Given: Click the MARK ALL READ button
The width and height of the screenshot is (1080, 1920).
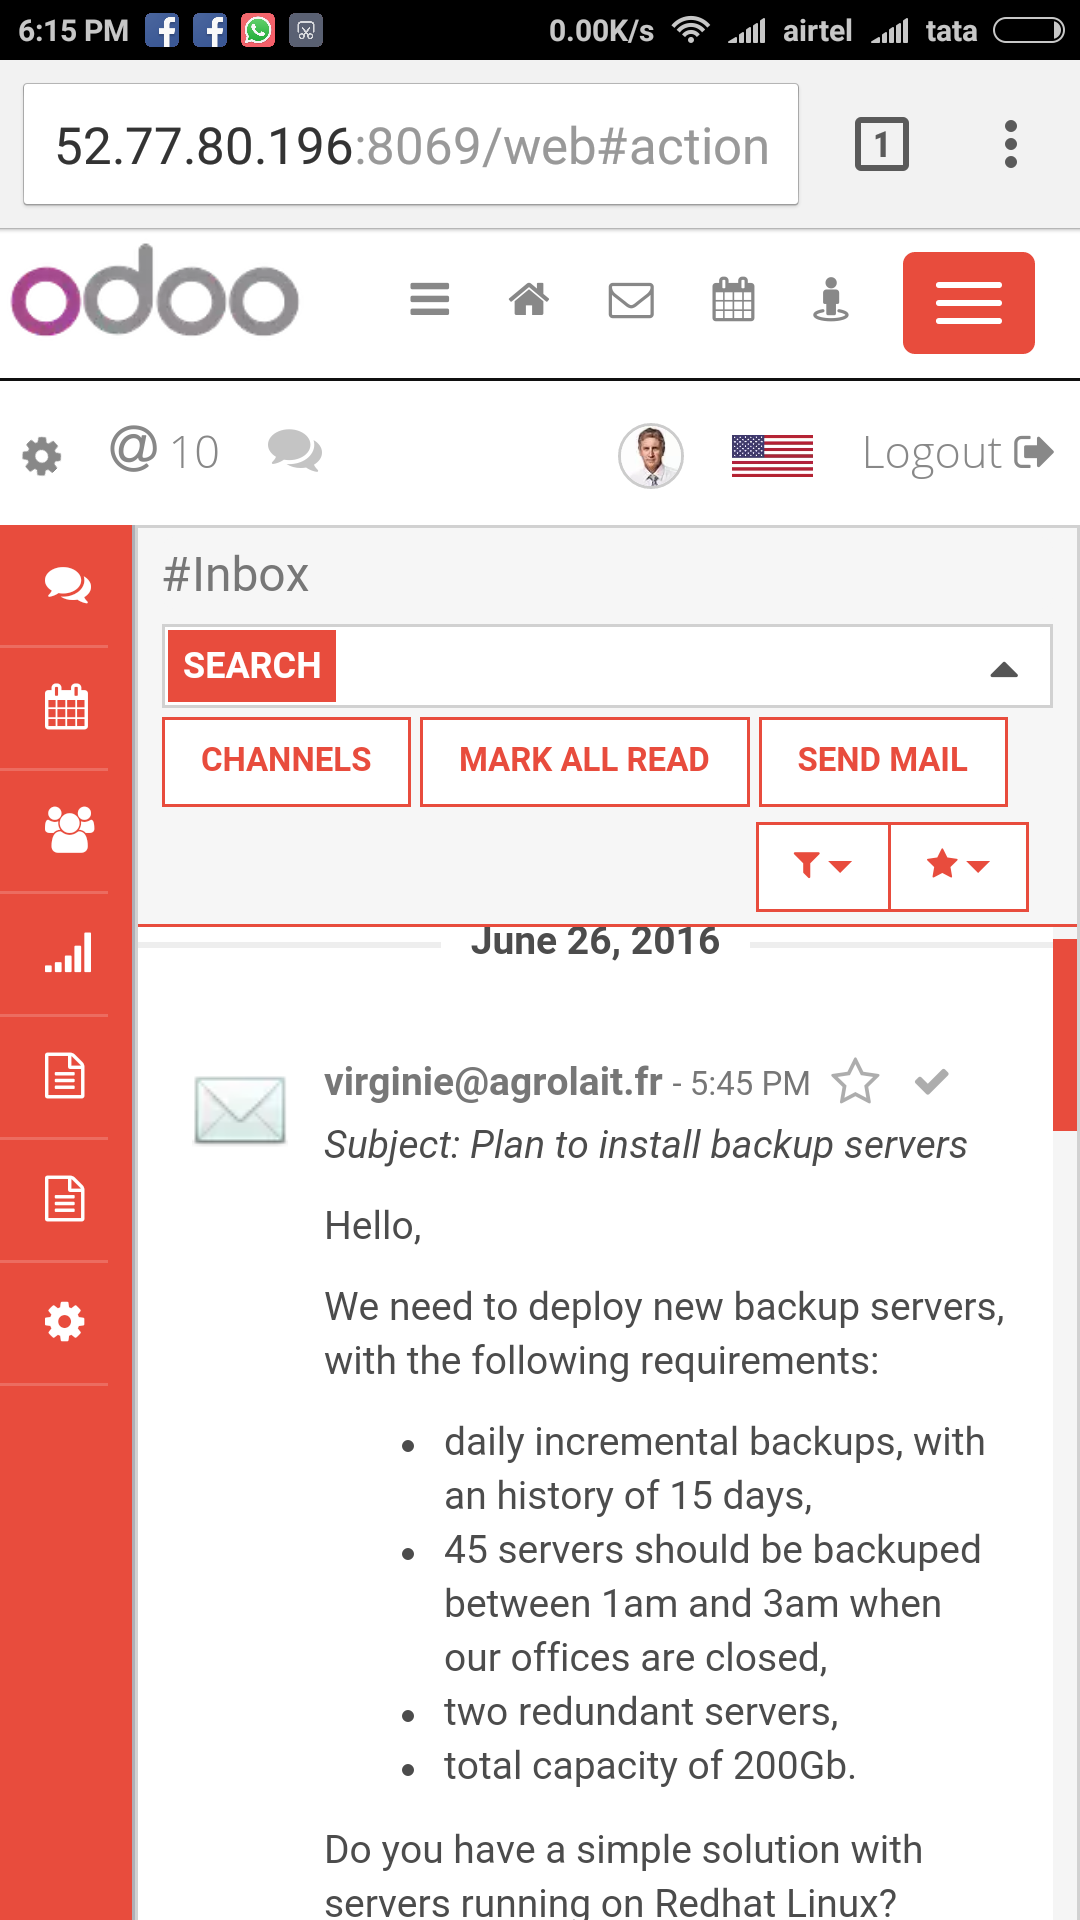Looking at the screenshot, I should tap(584, 761).
